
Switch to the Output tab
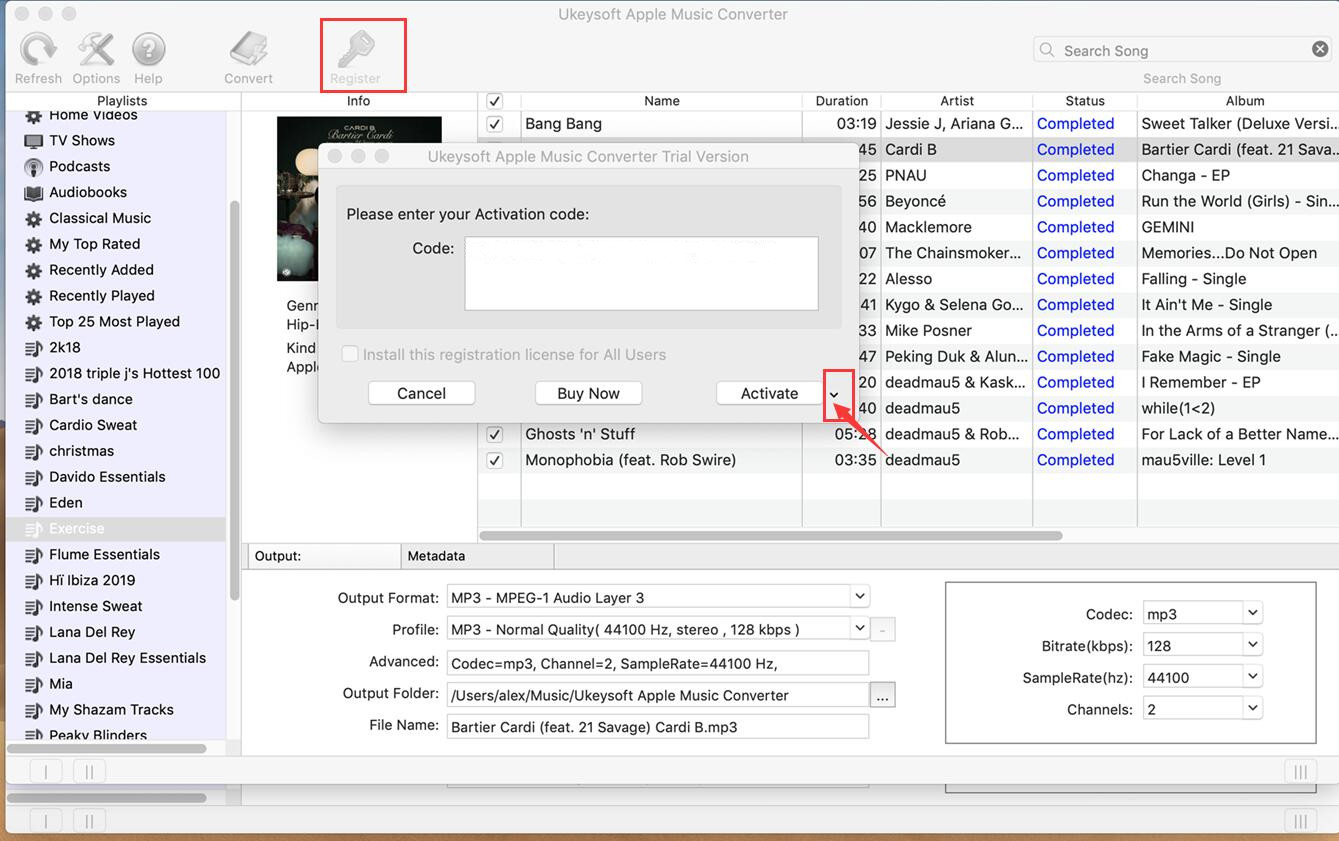[323, 556]
